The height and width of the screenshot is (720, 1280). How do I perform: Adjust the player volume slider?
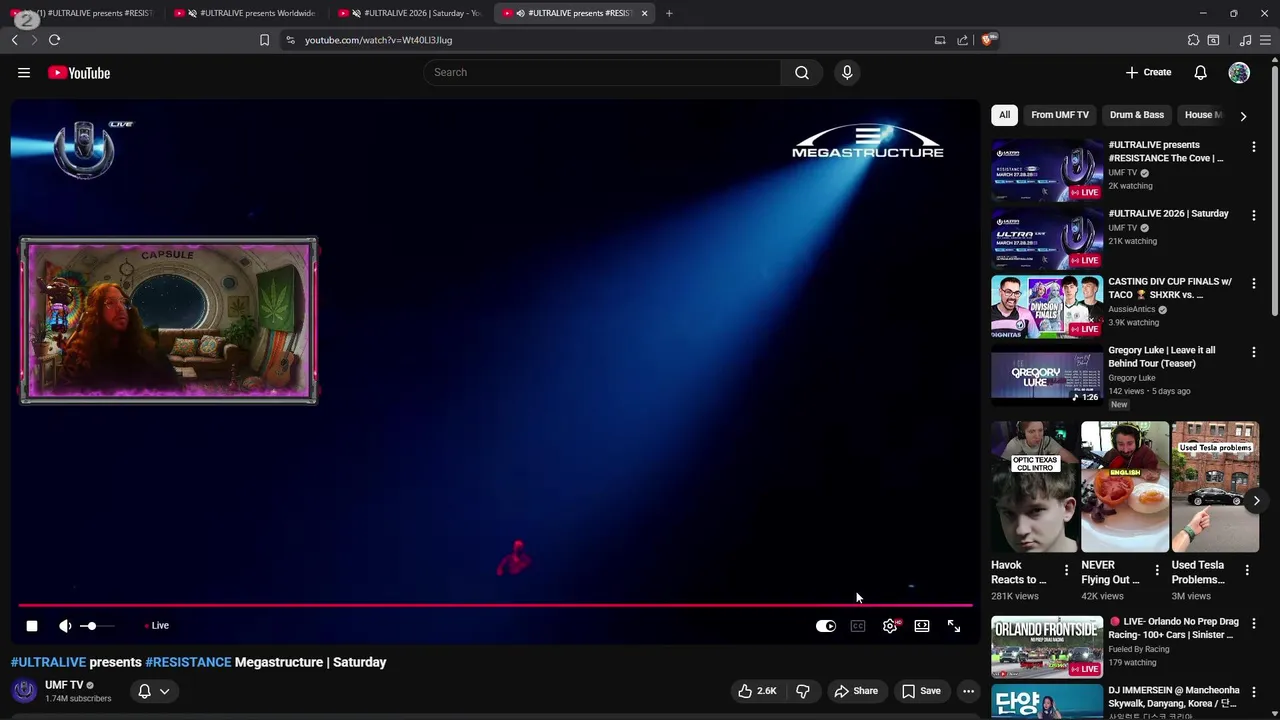click(x=97, y=626)
